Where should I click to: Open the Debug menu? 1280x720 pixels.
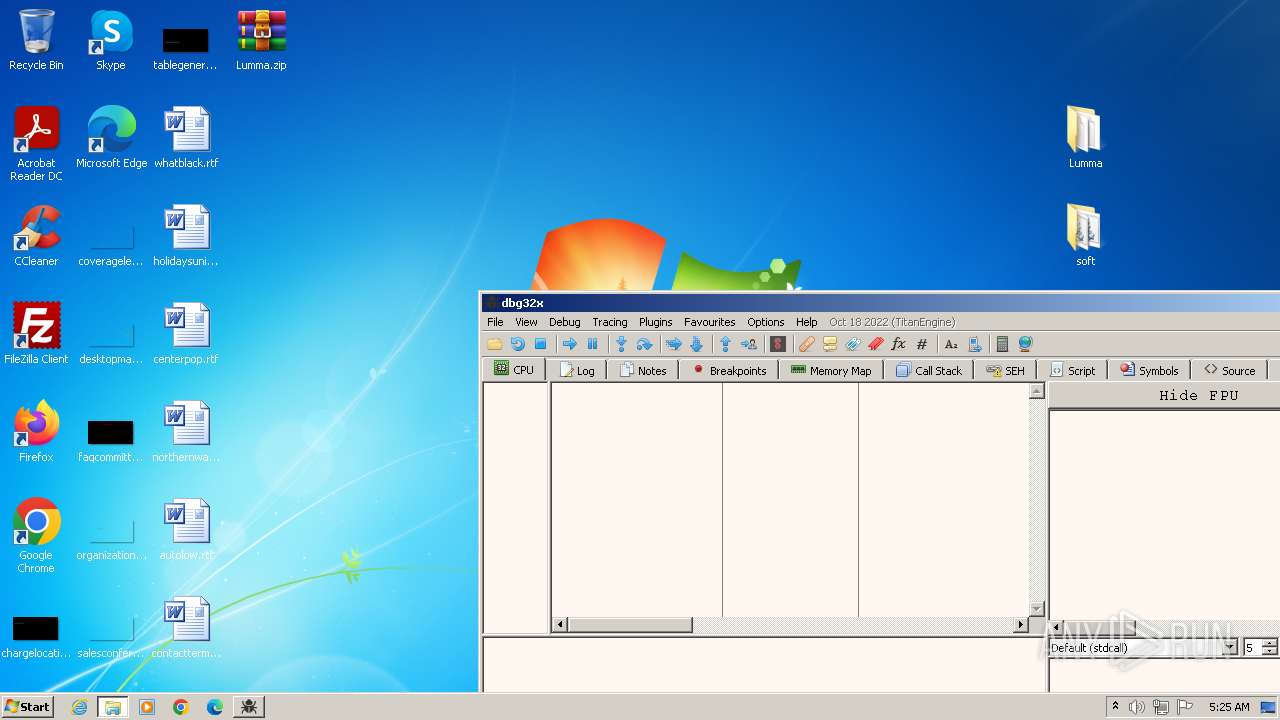pyautogui.click(x=564, y=322)
